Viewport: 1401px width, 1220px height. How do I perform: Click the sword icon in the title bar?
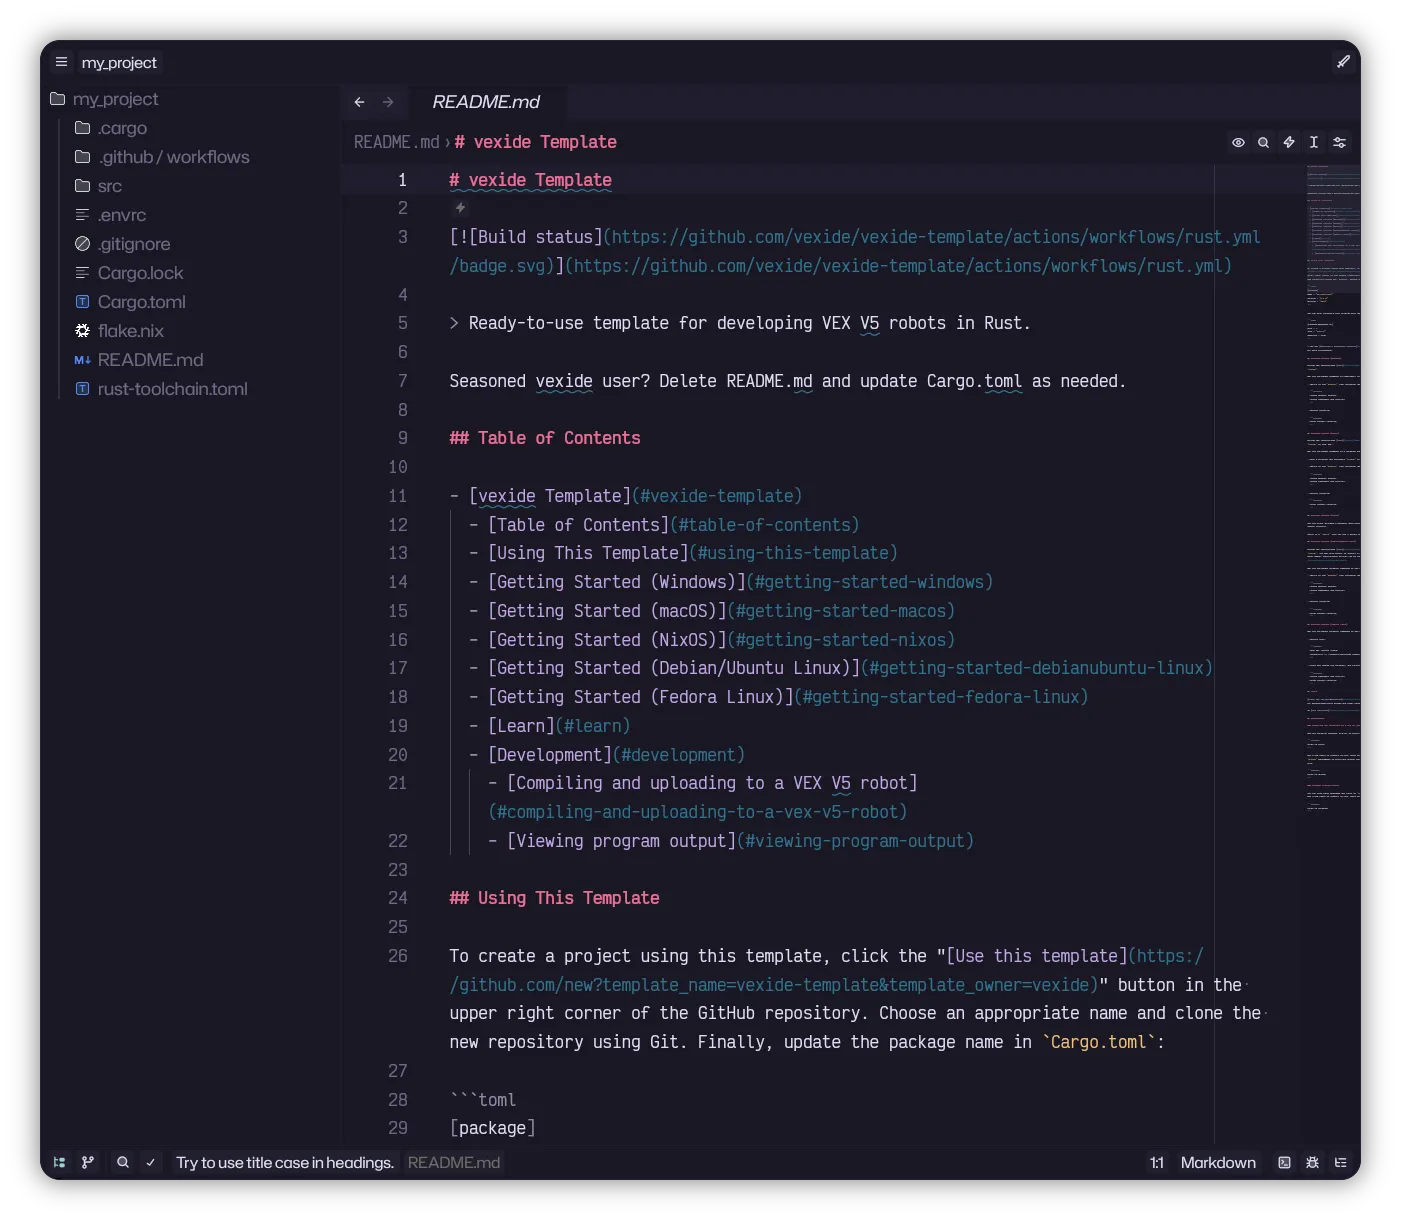1343,62
